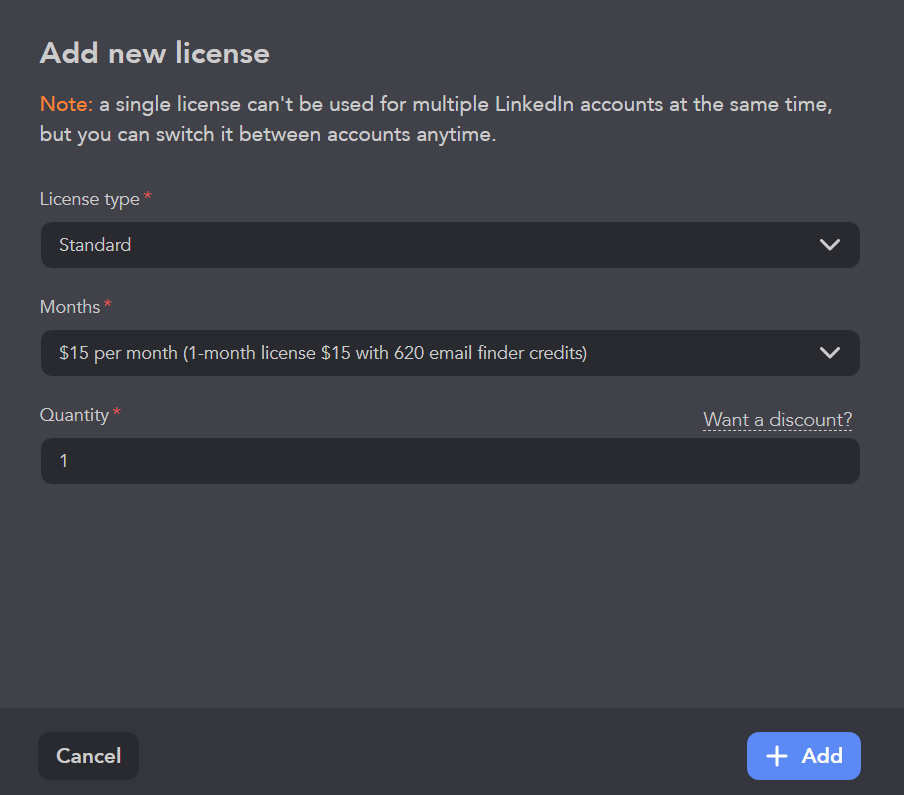Select the current 'Standard' license value
The image size is (904, 795).
[x=95, y=245]
